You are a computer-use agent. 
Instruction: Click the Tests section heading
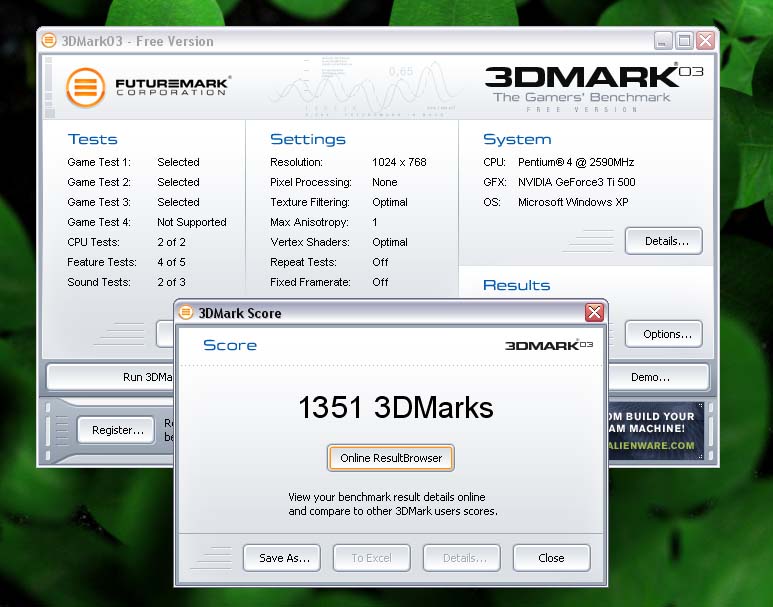[93, 139]
